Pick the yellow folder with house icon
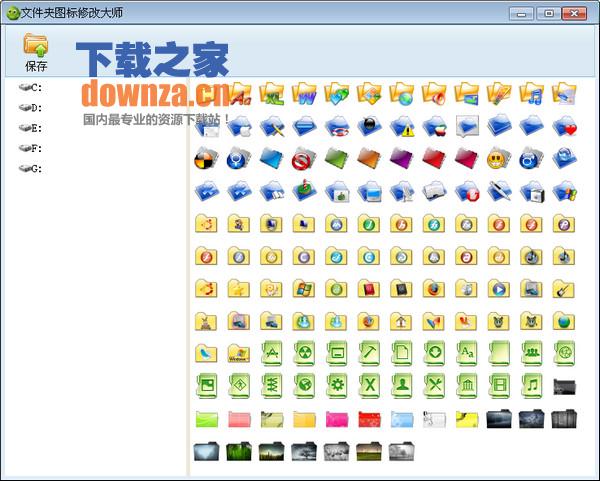This screenshot has height=481, width=600. (401, 321)
